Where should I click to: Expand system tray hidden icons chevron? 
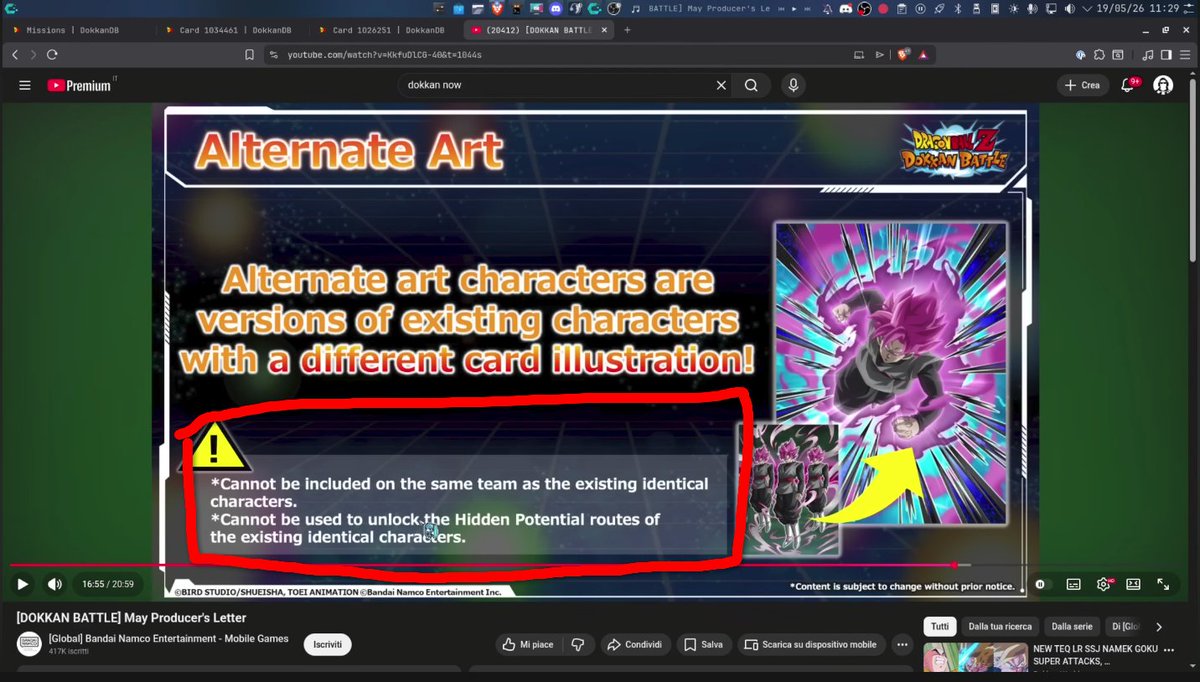1088,9
